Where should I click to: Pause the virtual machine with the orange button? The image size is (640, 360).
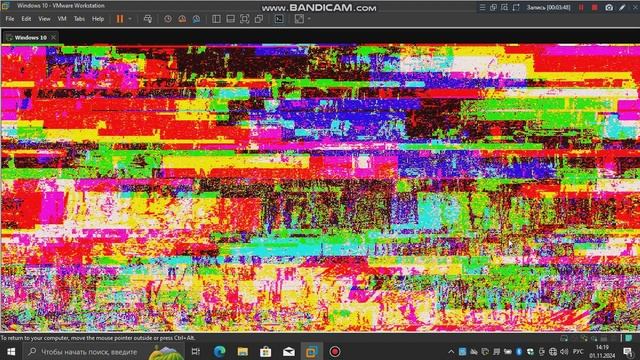tap(120, 19)
